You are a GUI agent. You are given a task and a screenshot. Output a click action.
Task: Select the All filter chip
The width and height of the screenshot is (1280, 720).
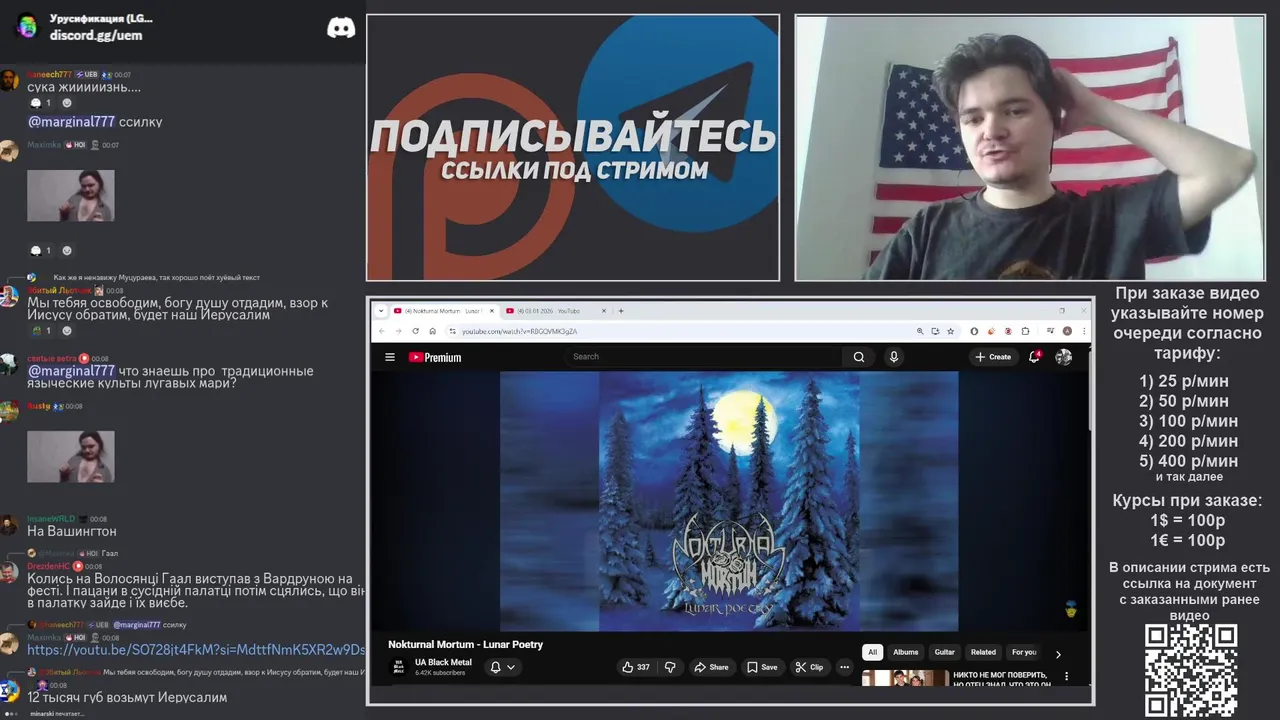pos(872,652)
